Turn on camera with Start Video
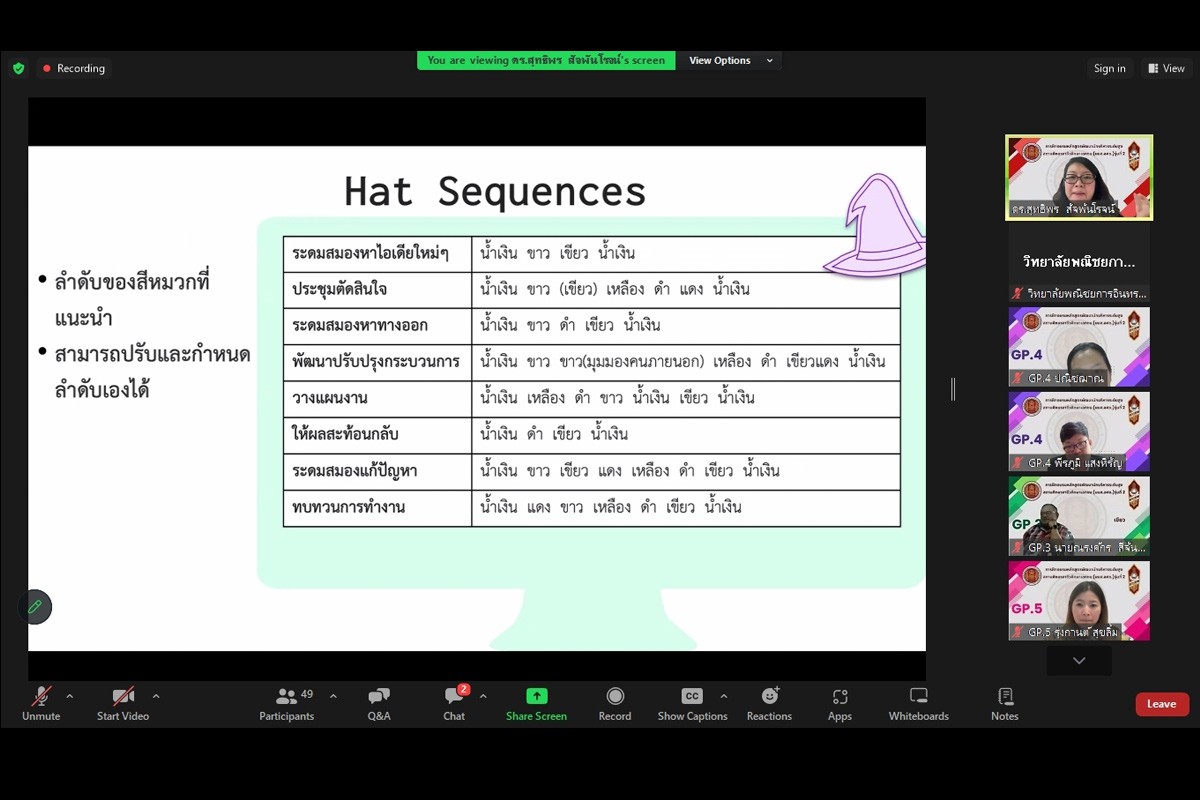This screenshot has width=1200, height=800. pos(123,696)
